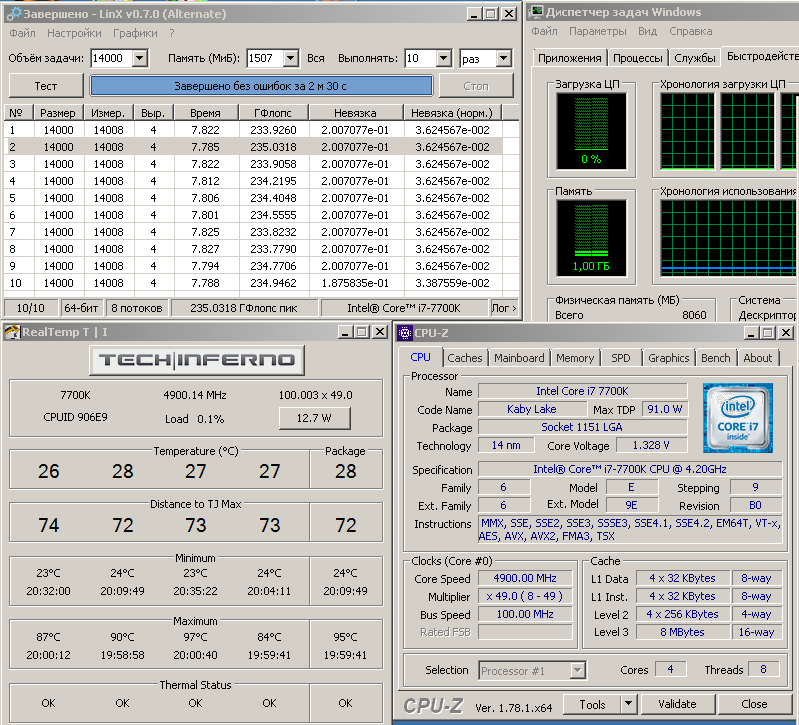
Task: Maximize the LinX window
Action: pos(490,13)
